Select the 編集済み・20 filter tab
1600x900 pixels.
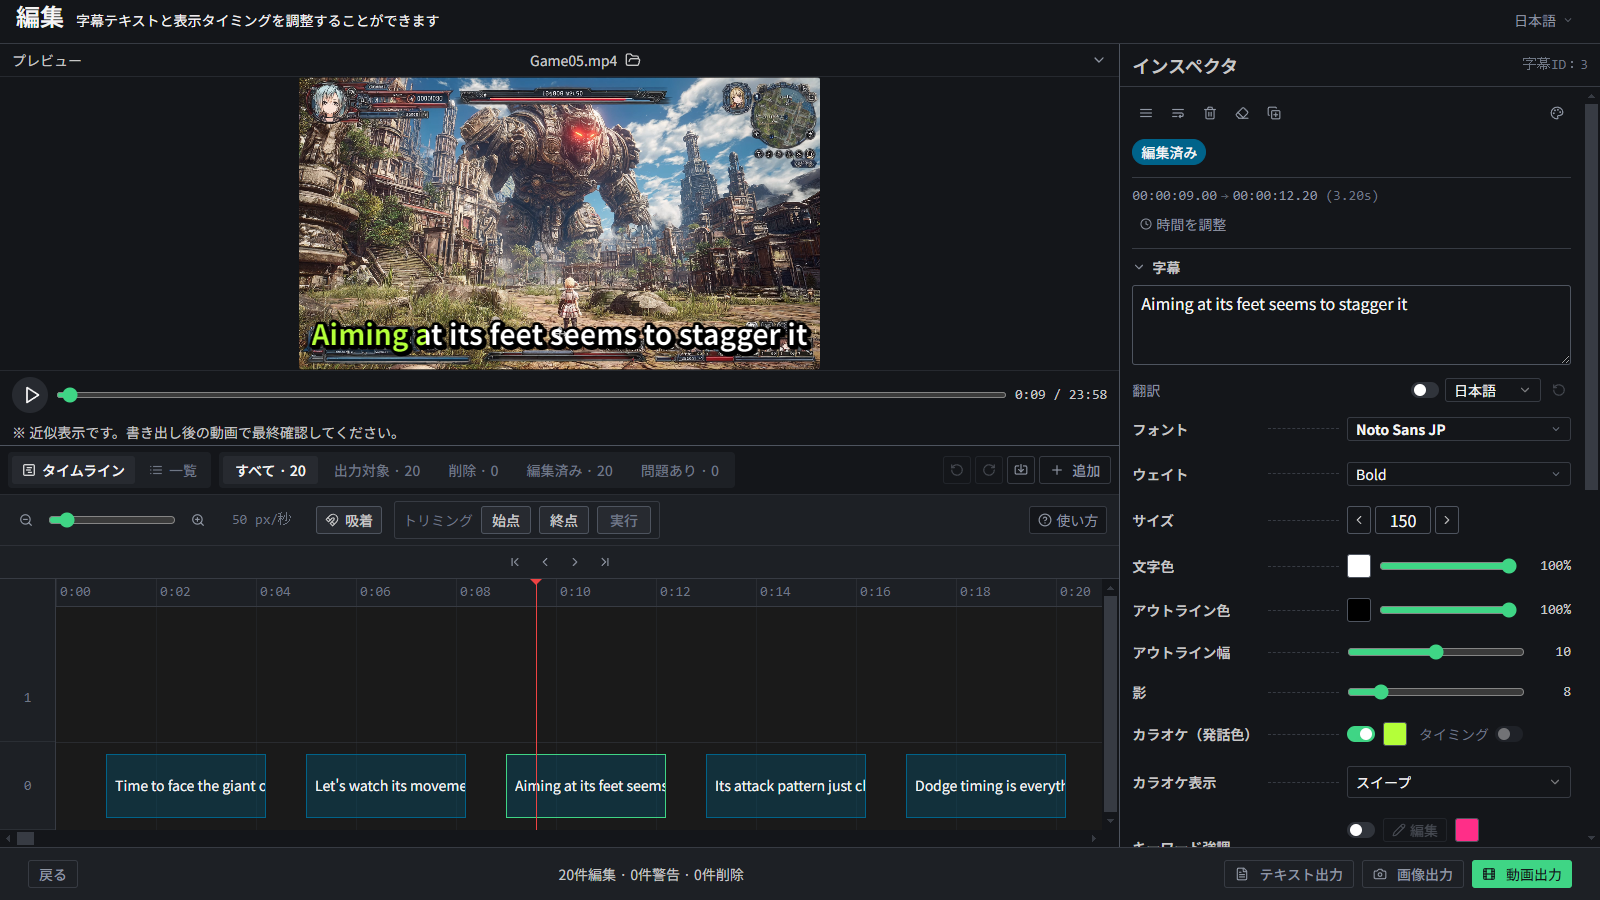(x=569, y=470)
